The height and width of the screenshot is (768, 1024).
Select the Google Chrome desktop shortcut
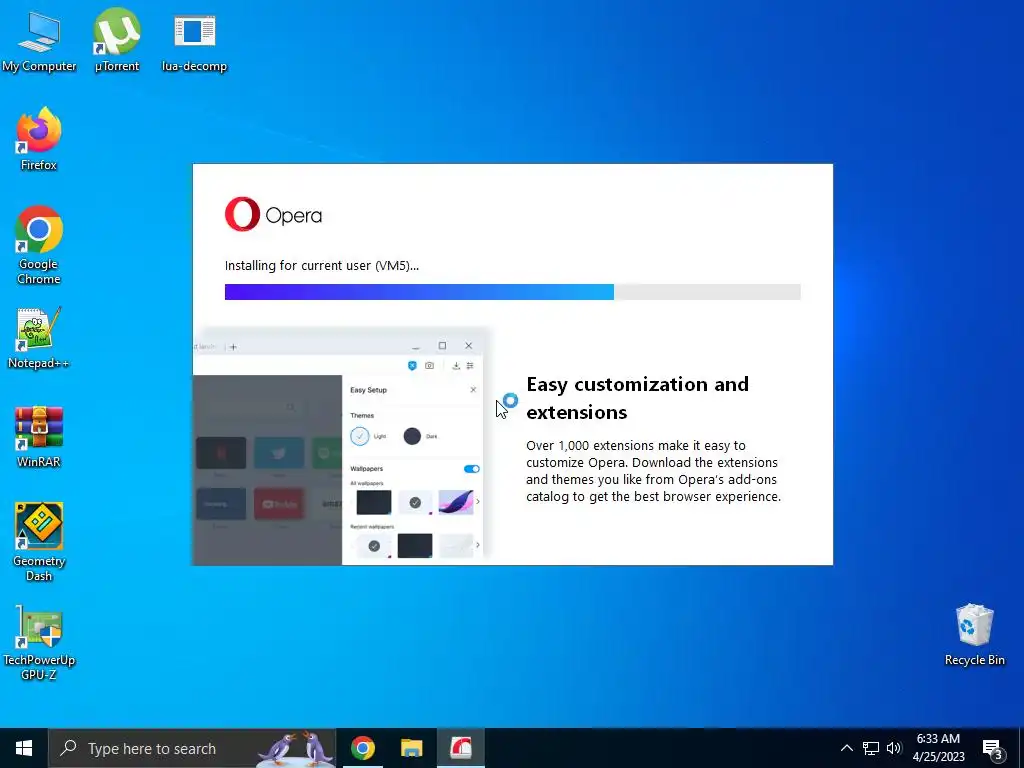pyautogui.click(x=39, y=246)
